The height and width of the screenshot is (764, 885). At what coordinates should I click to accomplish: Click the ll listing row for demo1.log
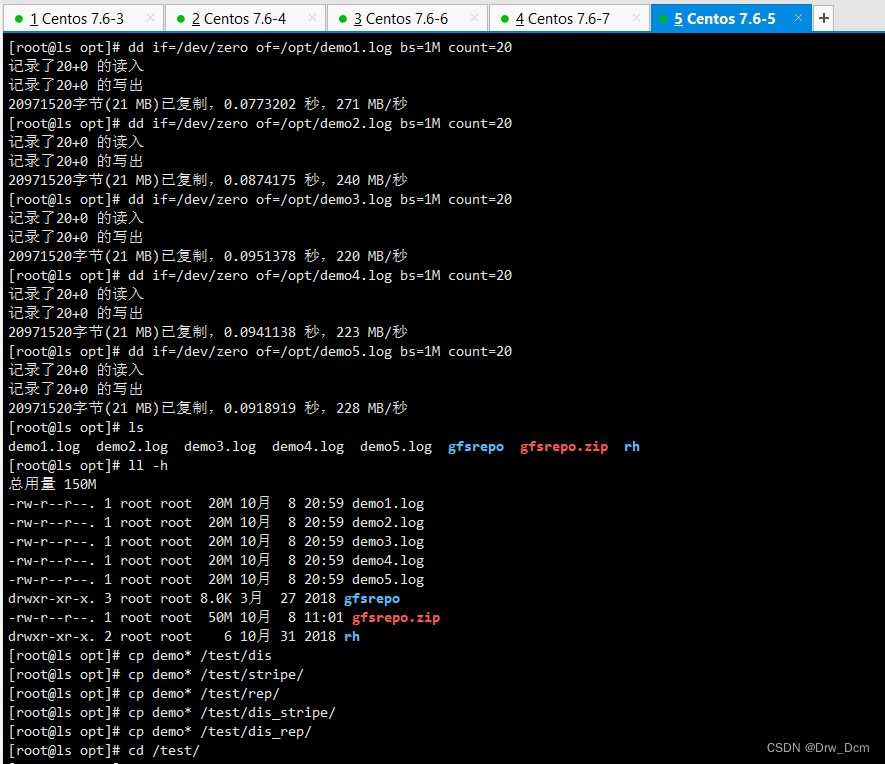[216, 504]
